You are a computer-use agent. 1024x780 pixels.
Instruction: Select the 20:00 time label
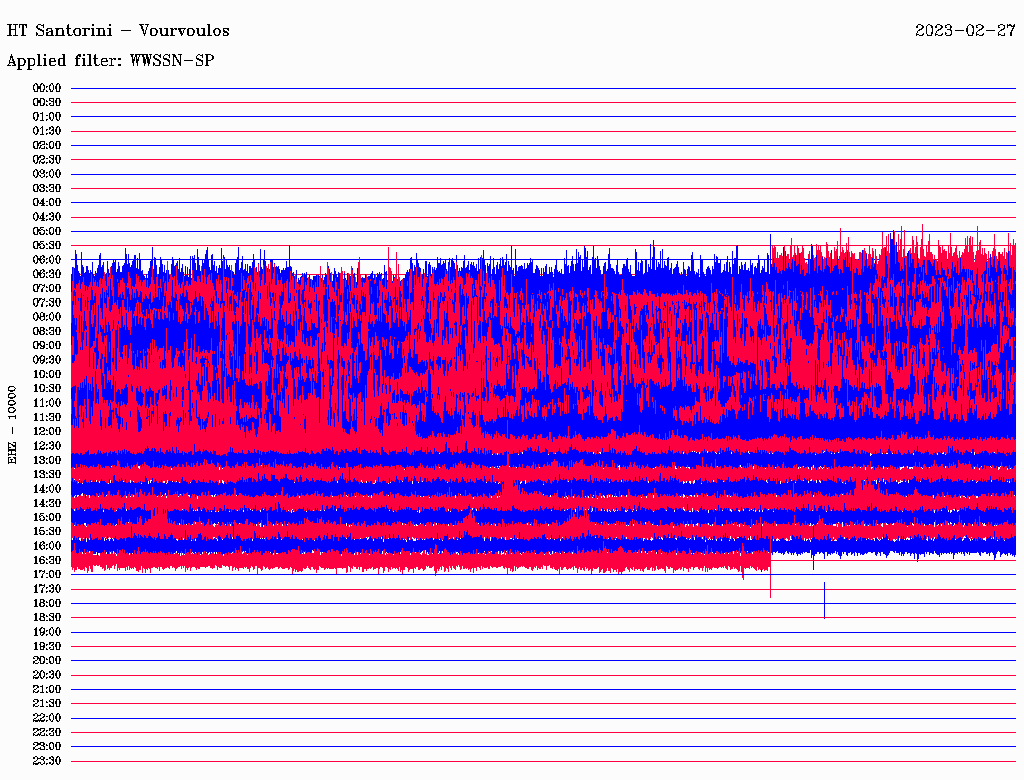pos(47,660)
